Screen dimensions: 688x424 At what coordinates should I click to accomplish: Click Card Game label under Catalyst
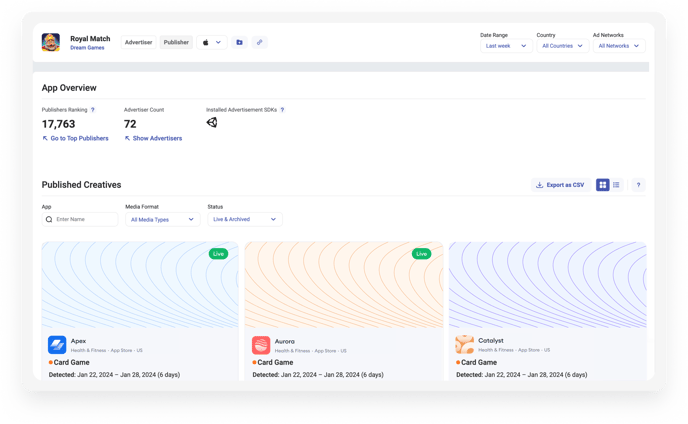(x=479, y=363)
